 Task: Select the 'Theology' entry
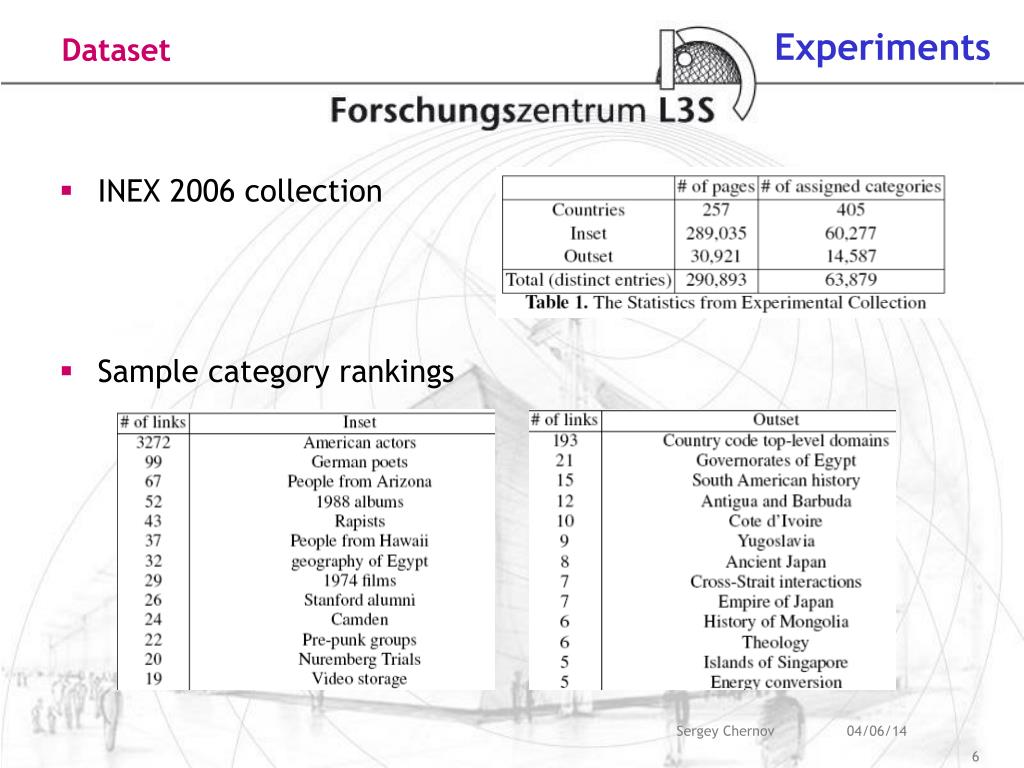[x=775, y=642]
